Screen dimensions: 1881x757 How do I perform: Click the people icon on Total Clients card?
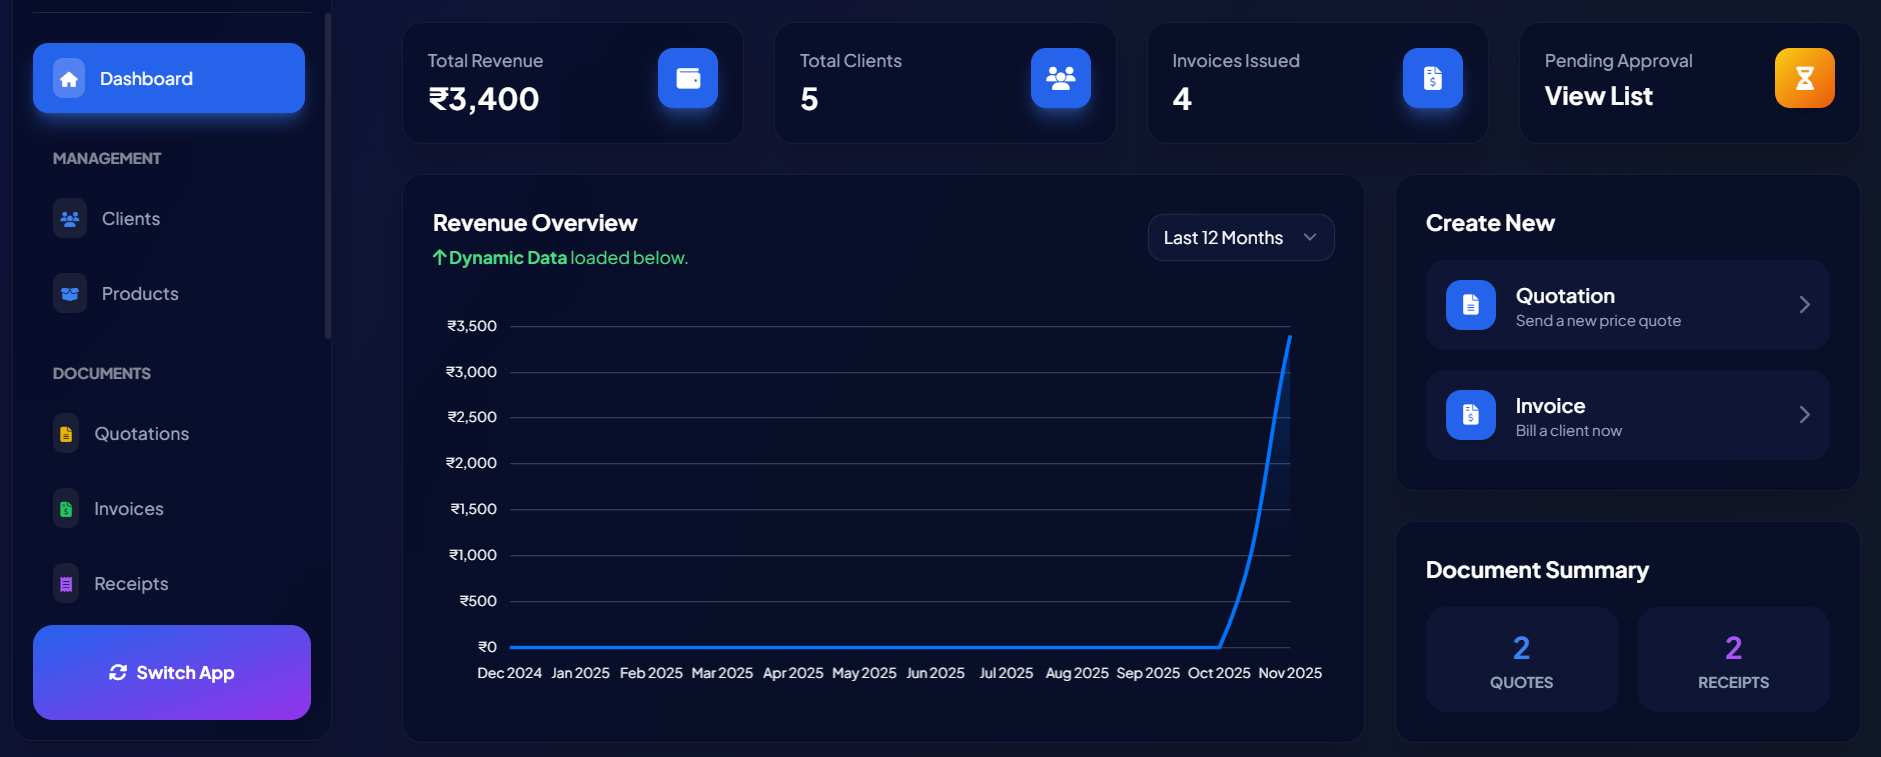(1061, 78)
